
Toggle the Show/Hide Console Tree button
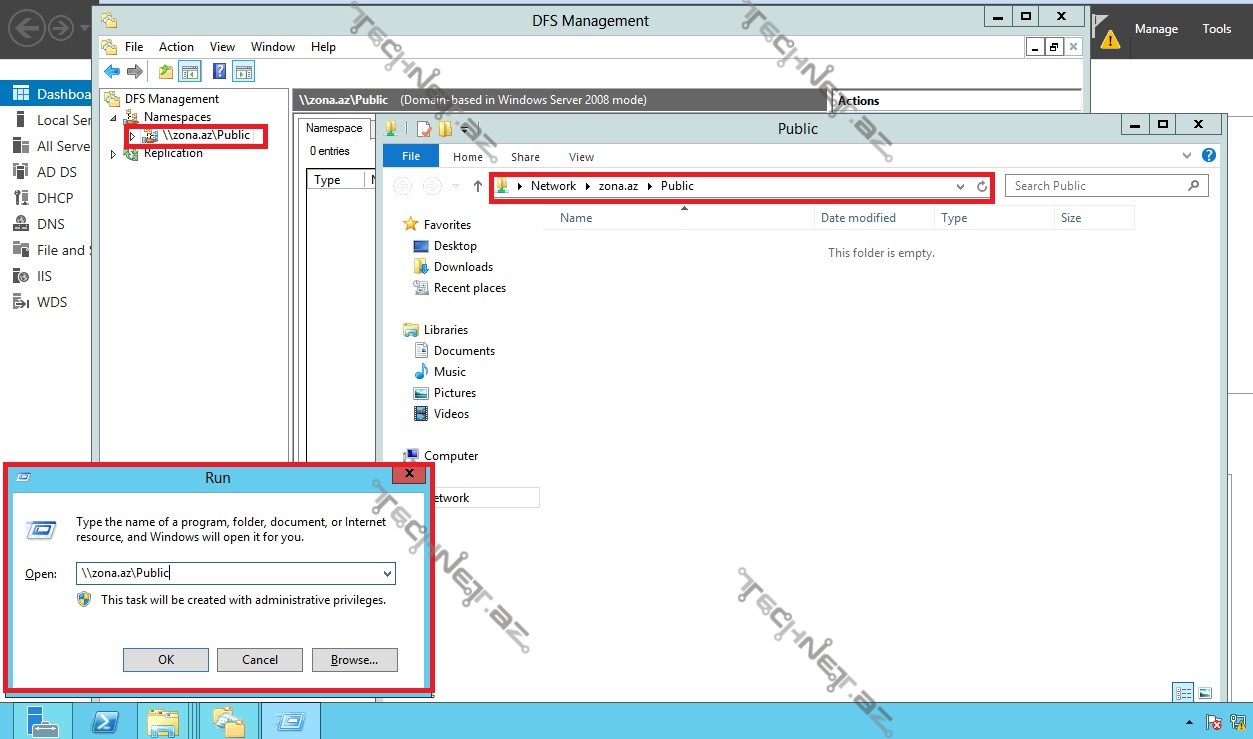(190, 71)
